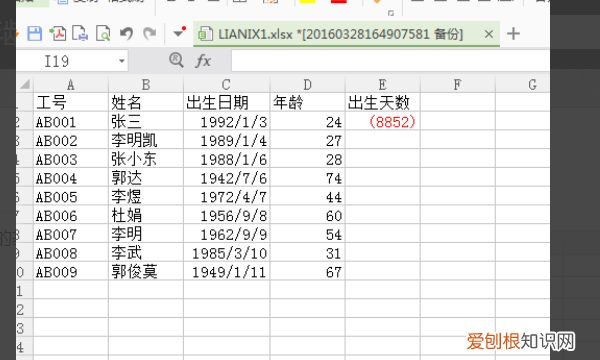Click the fx insert function button
Image resolution: width=600 pixels, height=360 pixels.
pos(203,61)
